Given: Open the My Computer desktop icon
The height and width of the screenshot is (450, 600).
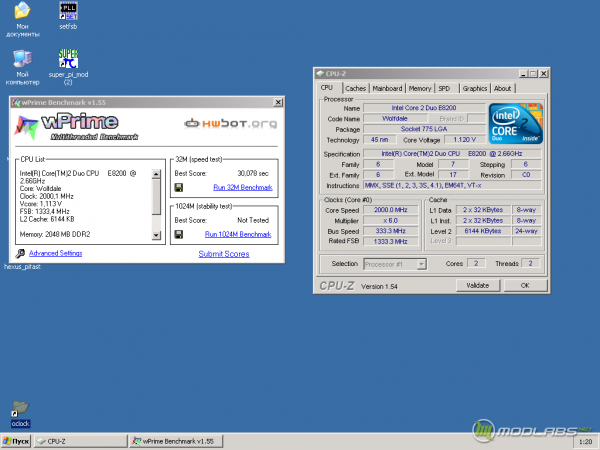Looking at the screenshot, I should click(22, 67).
